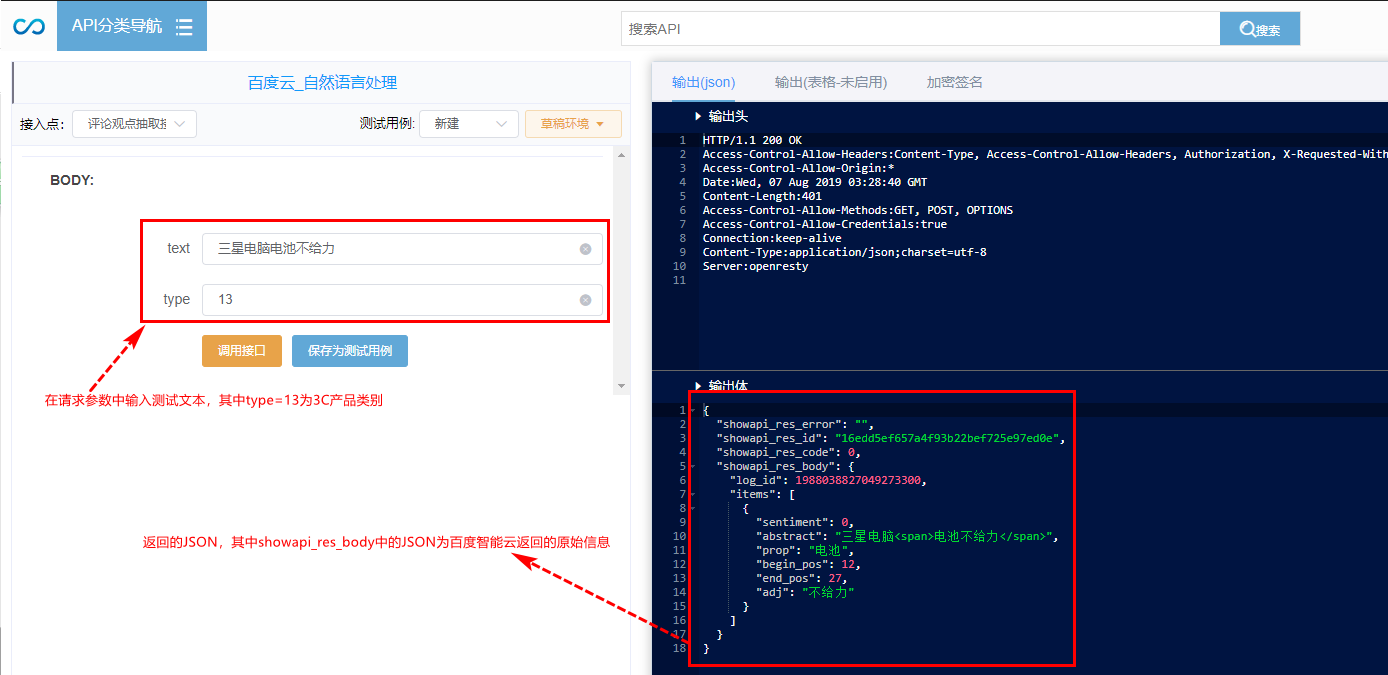The height and width of the screenshot is (675, 1388).
Task: Collapse the 输出体 section triangle
Action: [698, 386]
